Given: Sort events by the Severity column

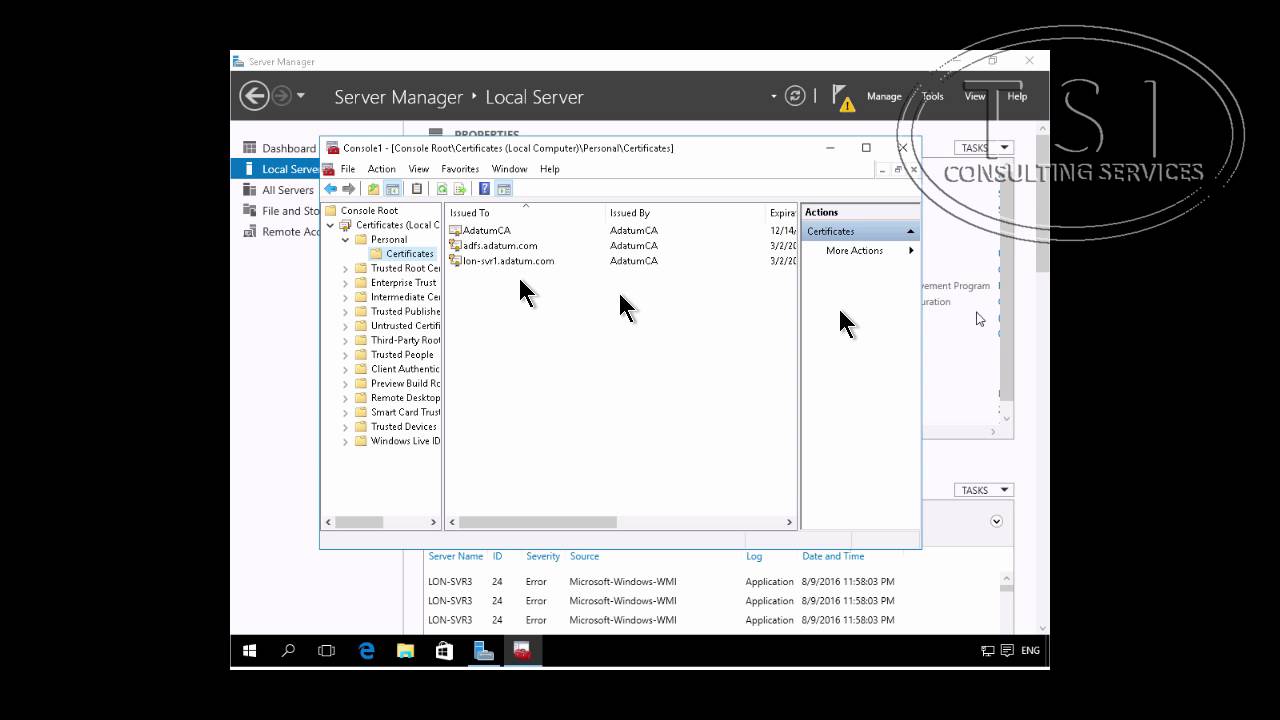Looking at the screenshot, I should coord(543,556).
